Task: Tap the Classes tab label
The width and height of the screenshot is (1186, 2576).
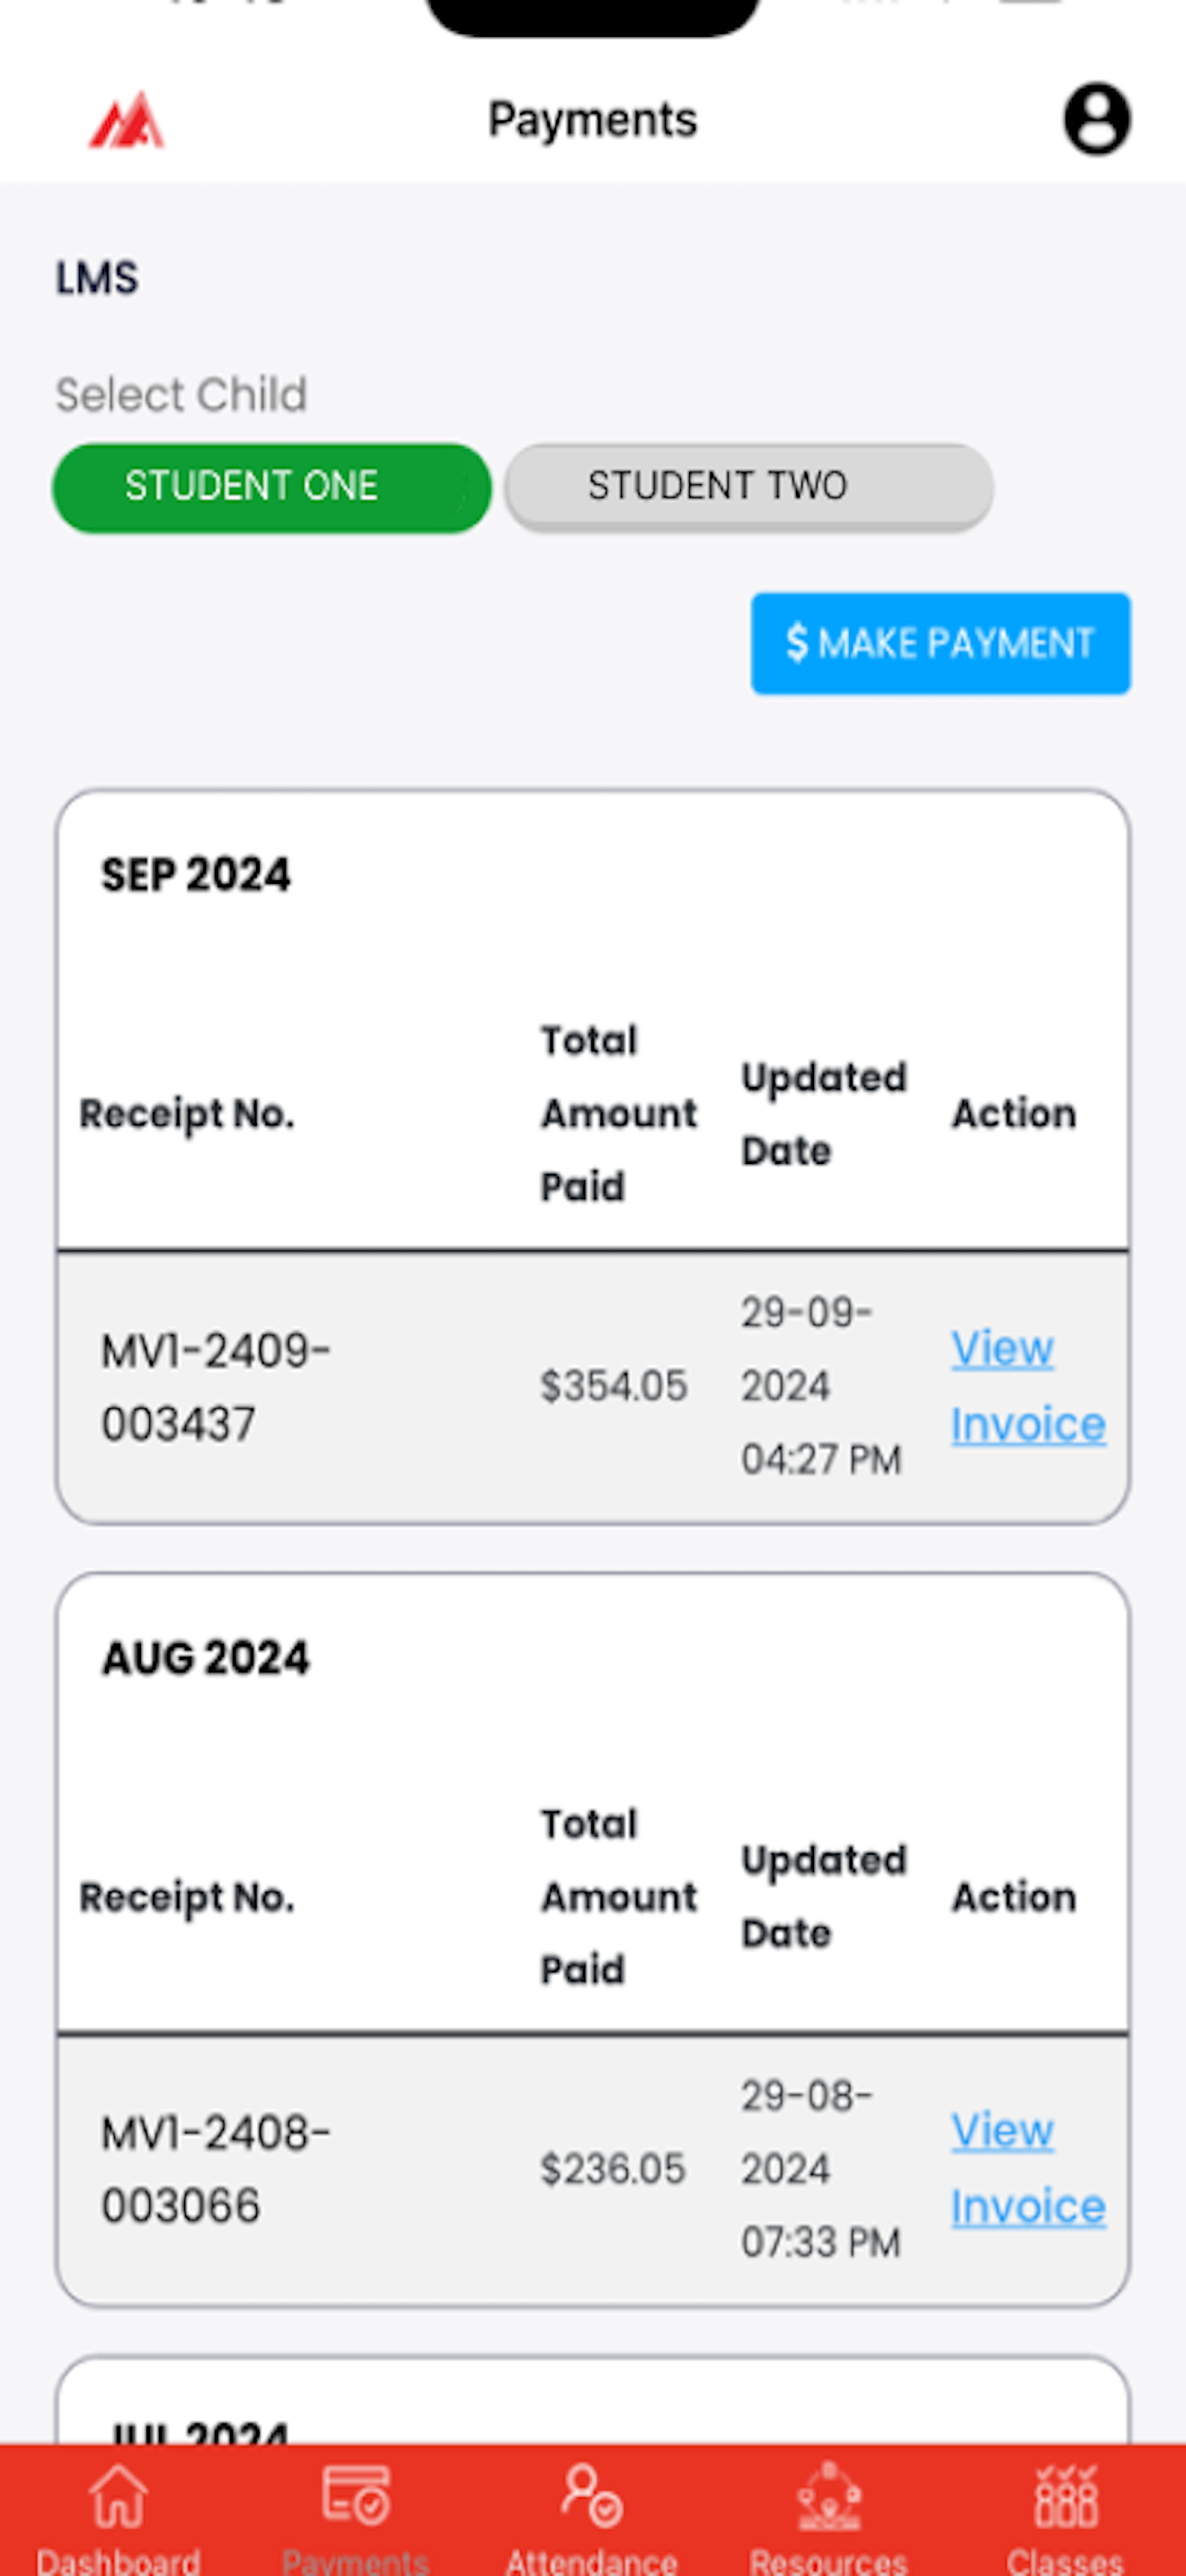Action: 1066,2560
